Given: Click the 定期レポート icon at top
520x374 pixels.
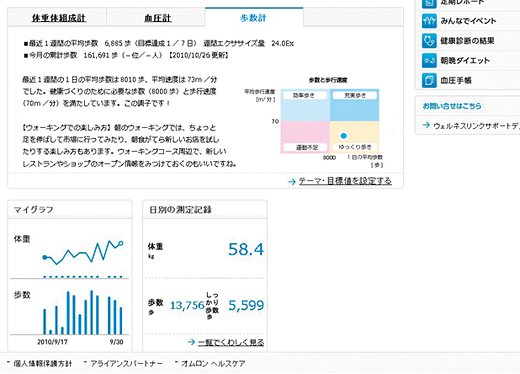Looking at the screenshot, I should coord(429,3).
